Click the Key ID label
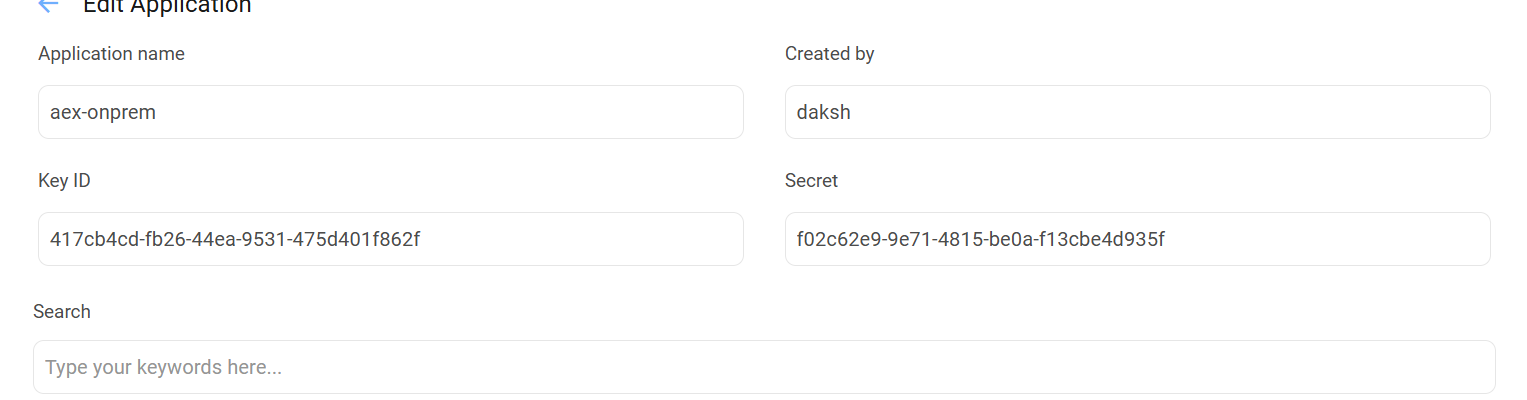Viewport: 1527px width, 400px height. click(64, 181)
